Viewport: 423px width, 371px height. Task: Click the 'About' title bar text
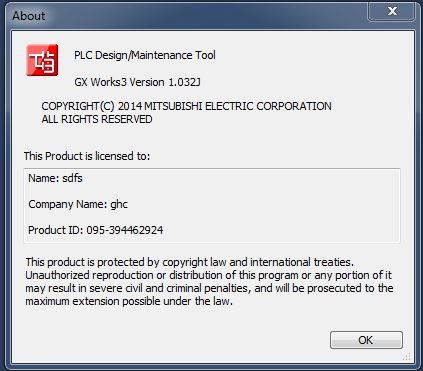(29, 16)
